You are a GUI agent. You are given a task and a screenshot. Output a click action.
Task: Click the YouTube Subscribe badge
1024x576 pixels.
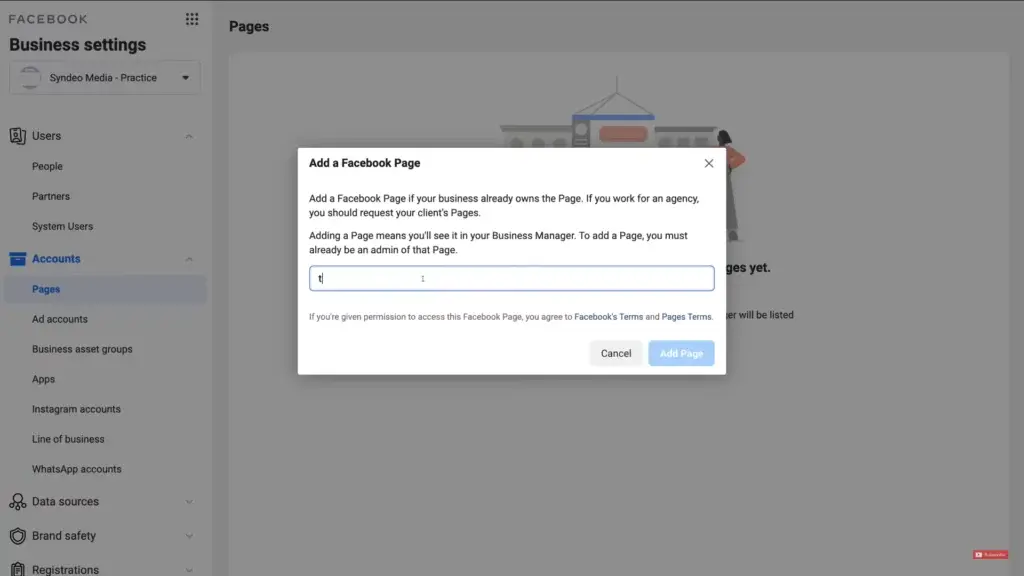[990, 554]
